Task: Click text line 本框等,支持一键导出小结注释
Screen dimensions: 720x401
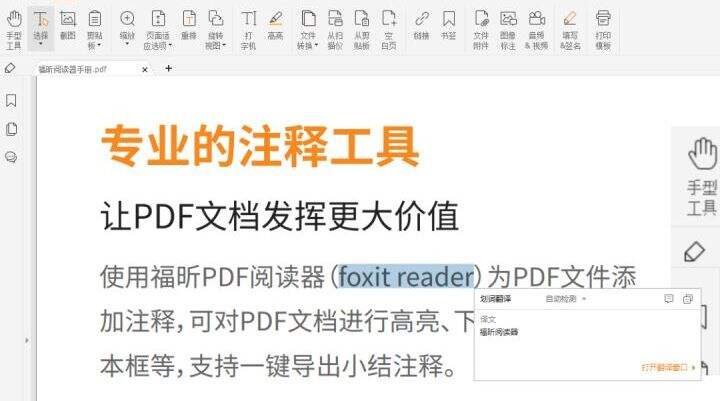Action: point(278,366)
